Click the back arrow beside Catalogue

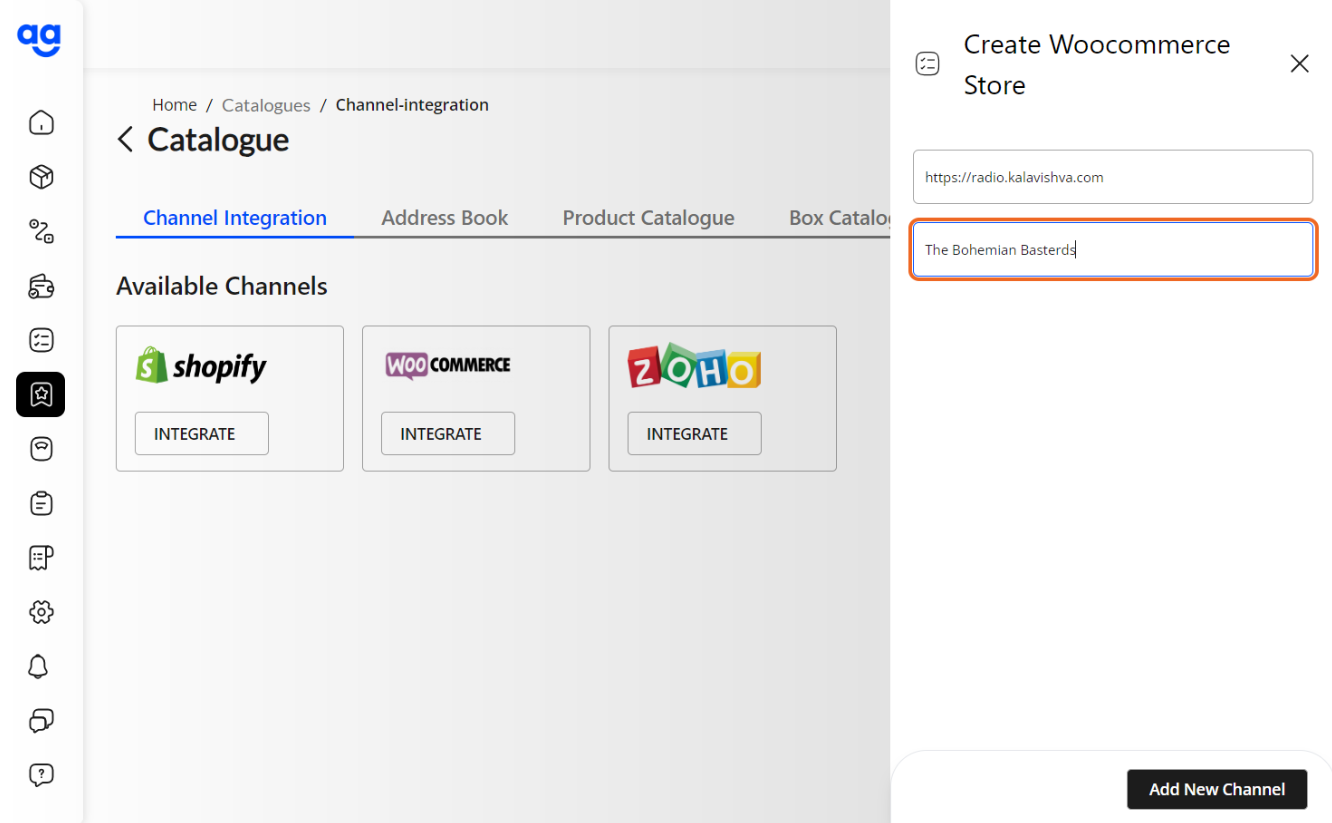125,140
